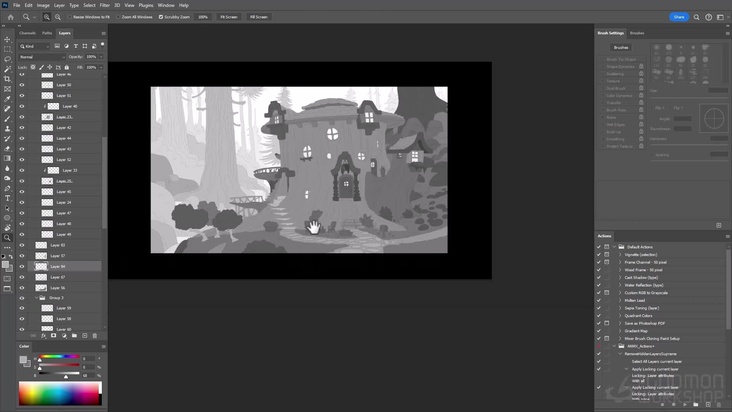Click the Brushes button in Brush Settings
The width and height of the screenshot is (732, 412).
pos(621,48)
